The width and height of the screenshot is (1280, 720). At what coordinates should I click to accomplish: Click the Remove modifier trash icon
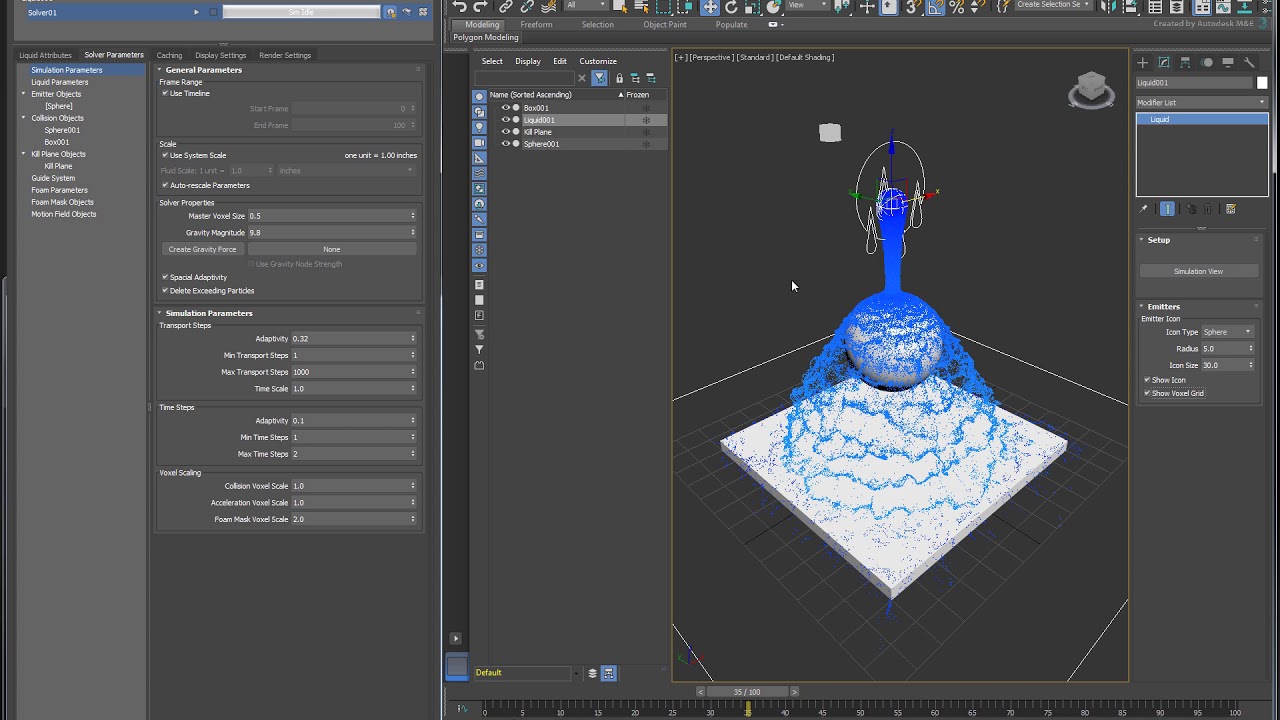click(x=1207, y=208)
